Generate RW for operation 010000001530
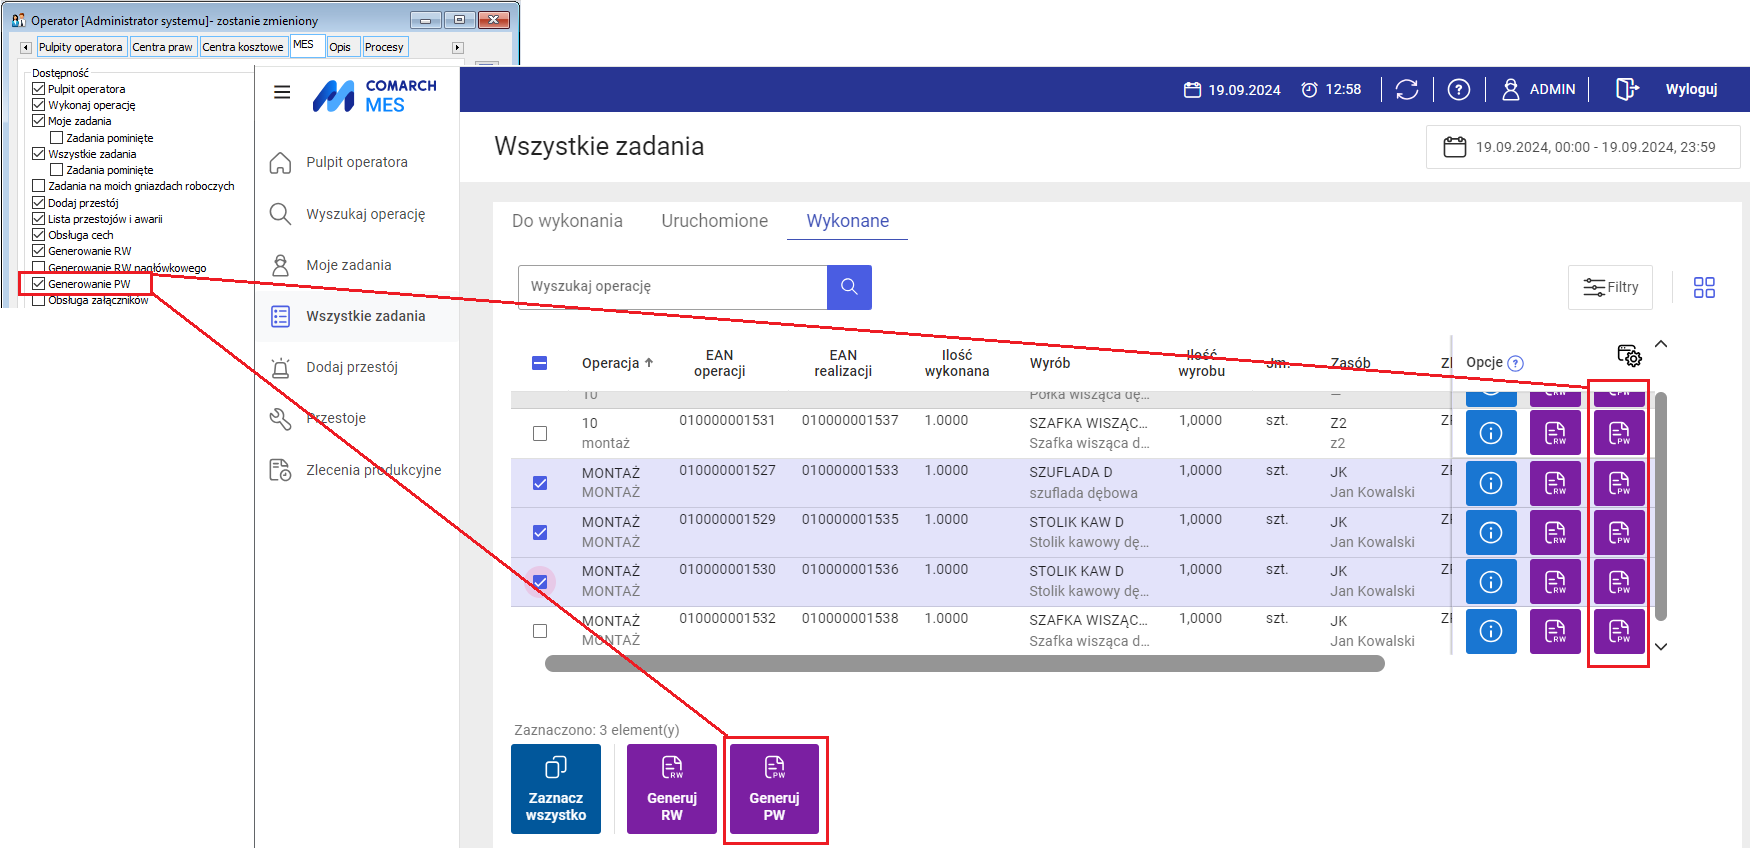This screenshot has height=848, width=1750. (1555, 581)
